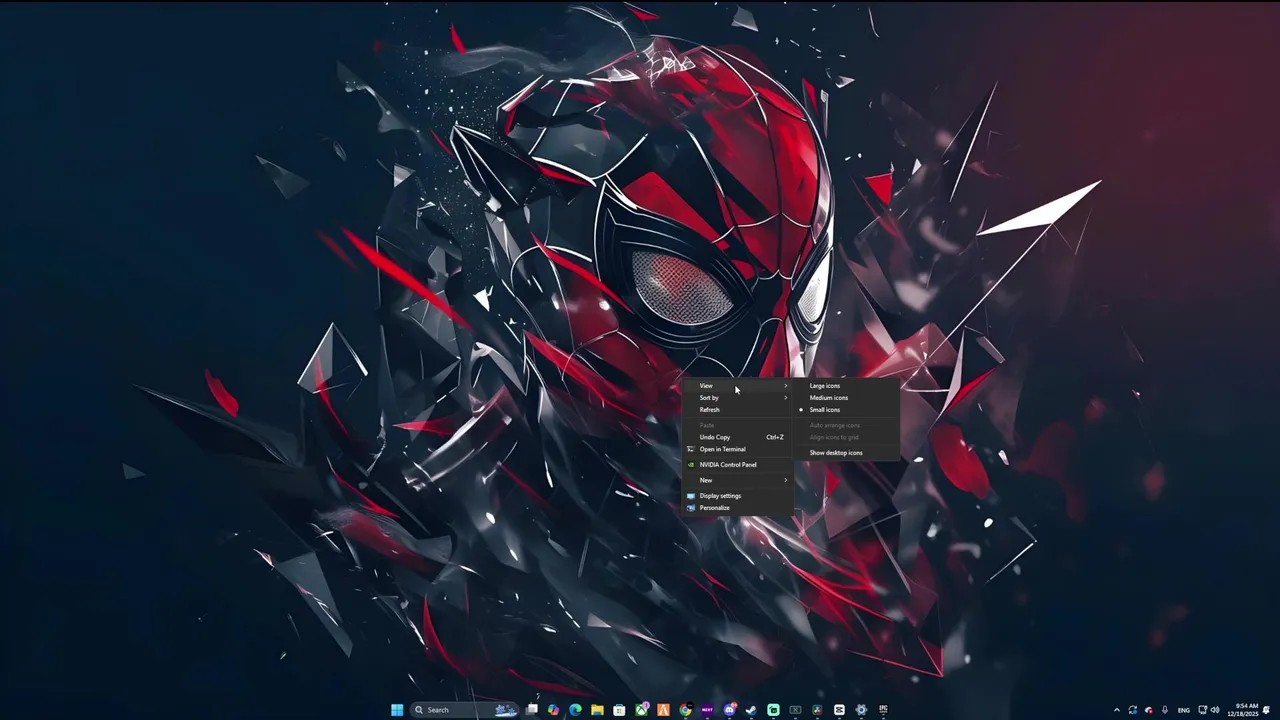Open the volume speaker tray icon

[1215, 710]
